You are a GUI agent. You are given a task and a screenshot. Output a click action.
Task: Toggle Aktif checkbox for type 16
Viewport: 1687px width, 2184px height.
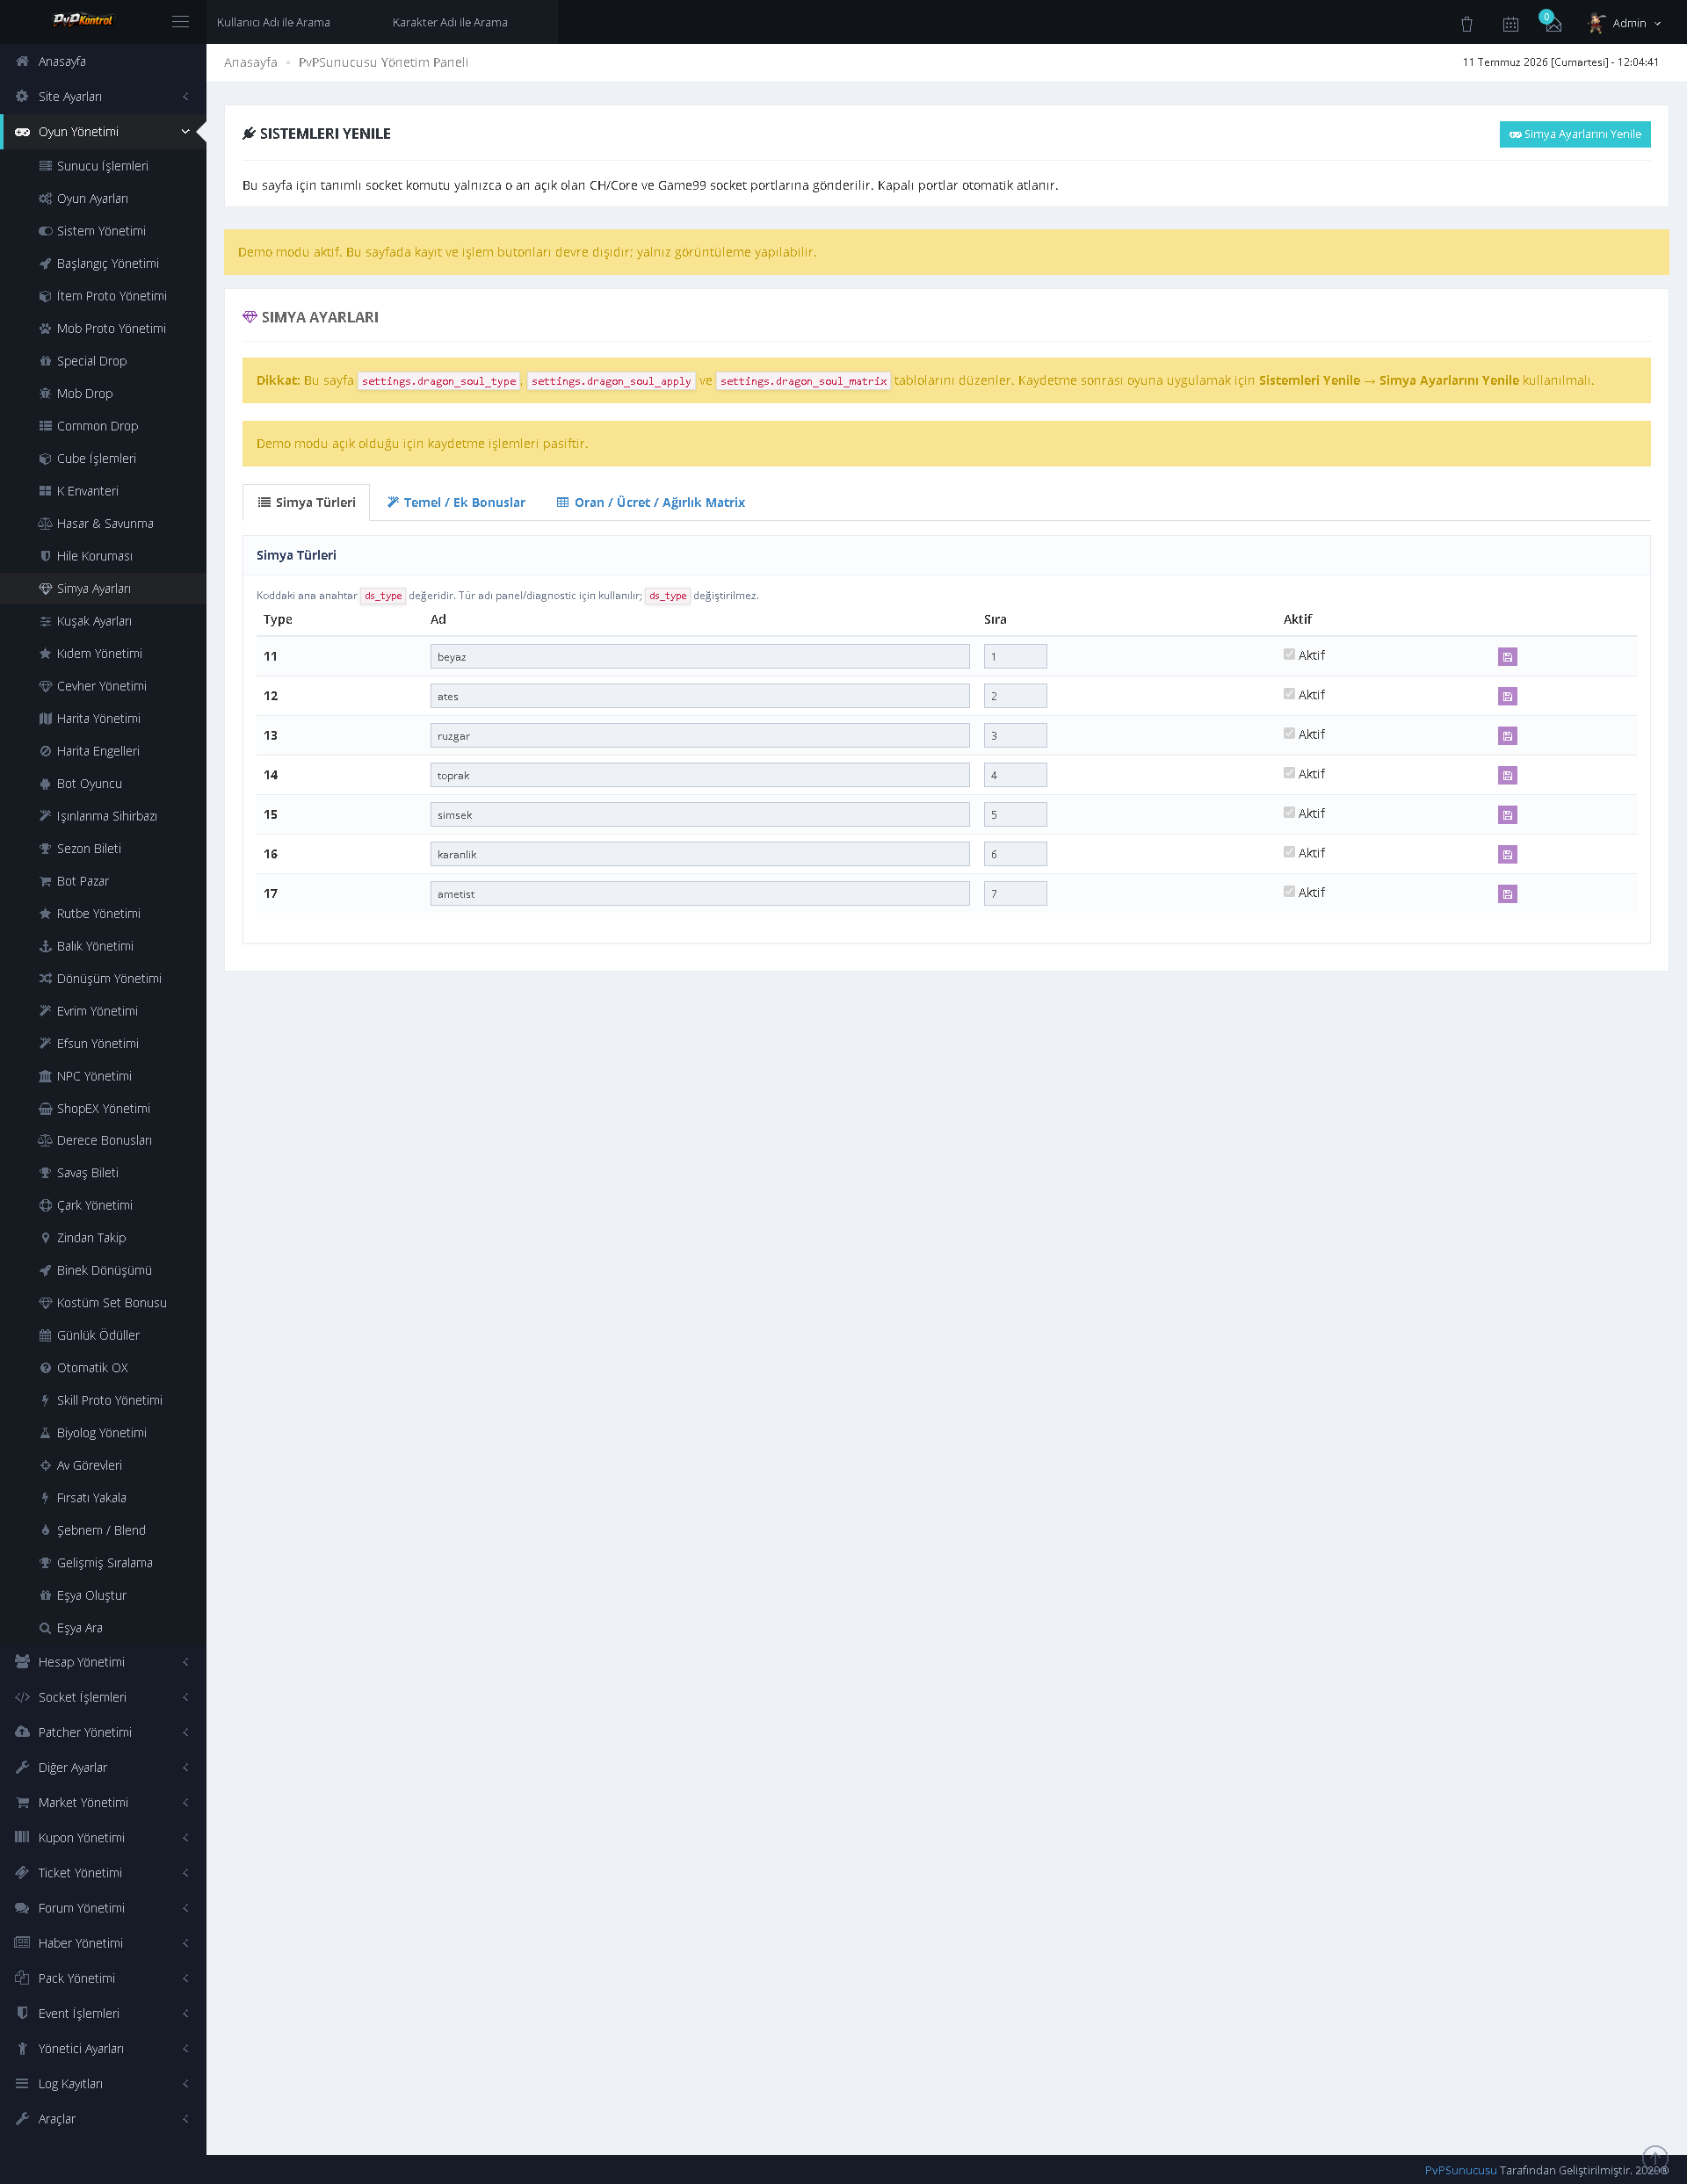1289,852
